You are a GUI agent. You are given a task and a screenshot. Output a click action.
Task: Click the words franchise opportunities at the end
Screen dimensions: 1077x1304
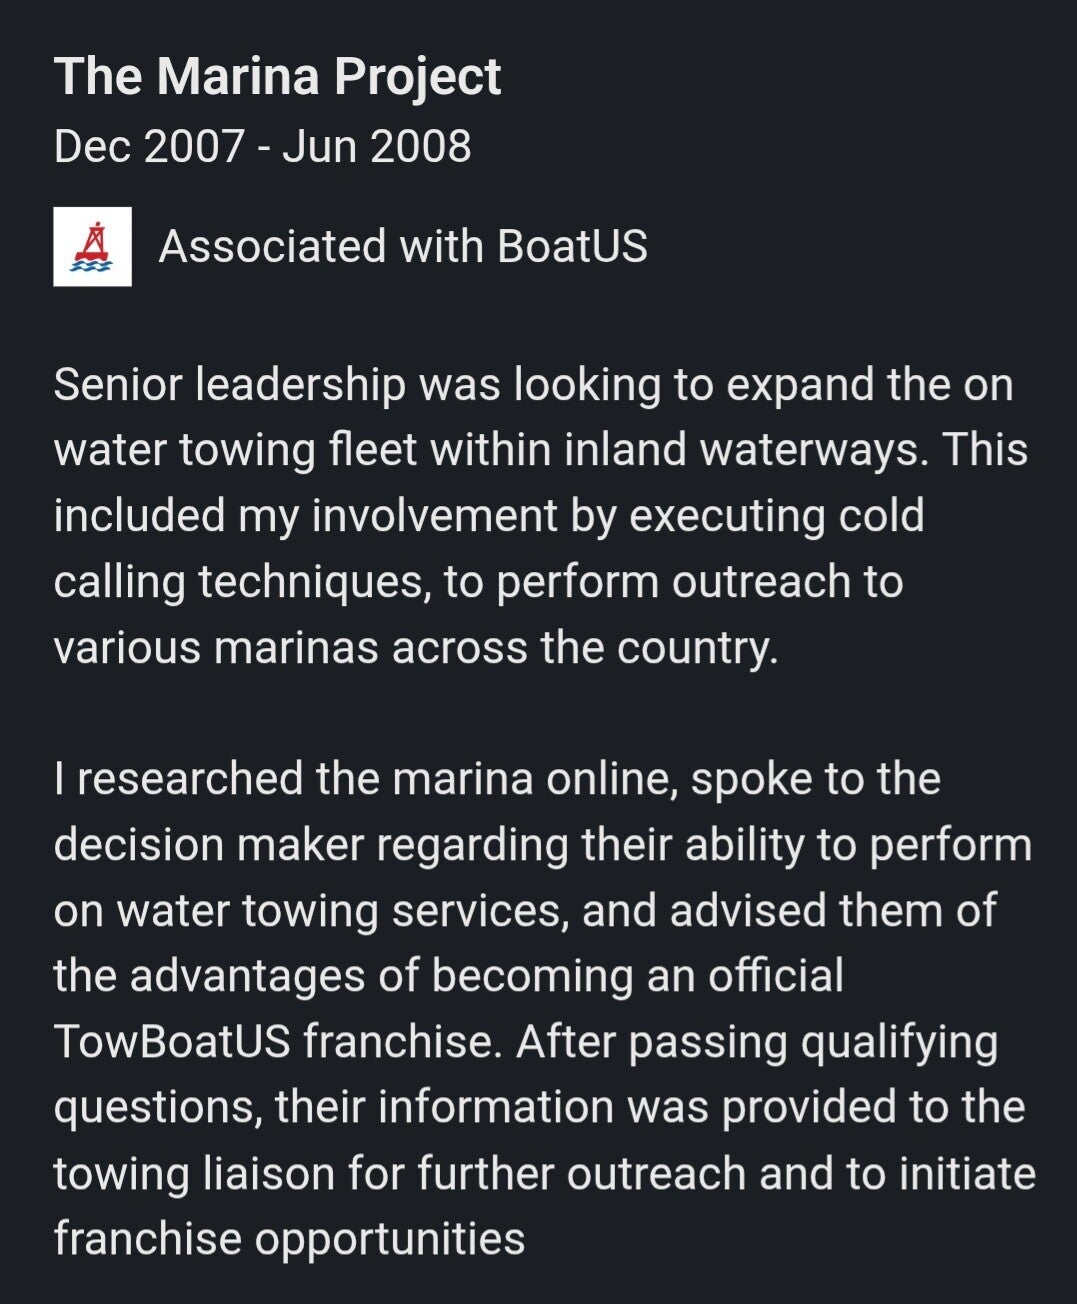tap(289, 1238)
